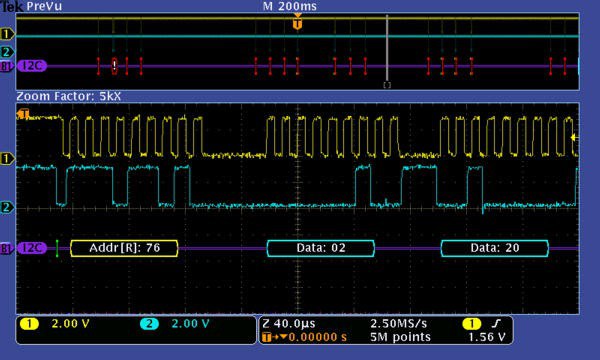Click the I2C bus label in zoomed view
The image size is (600, 360).
point(32,248)
